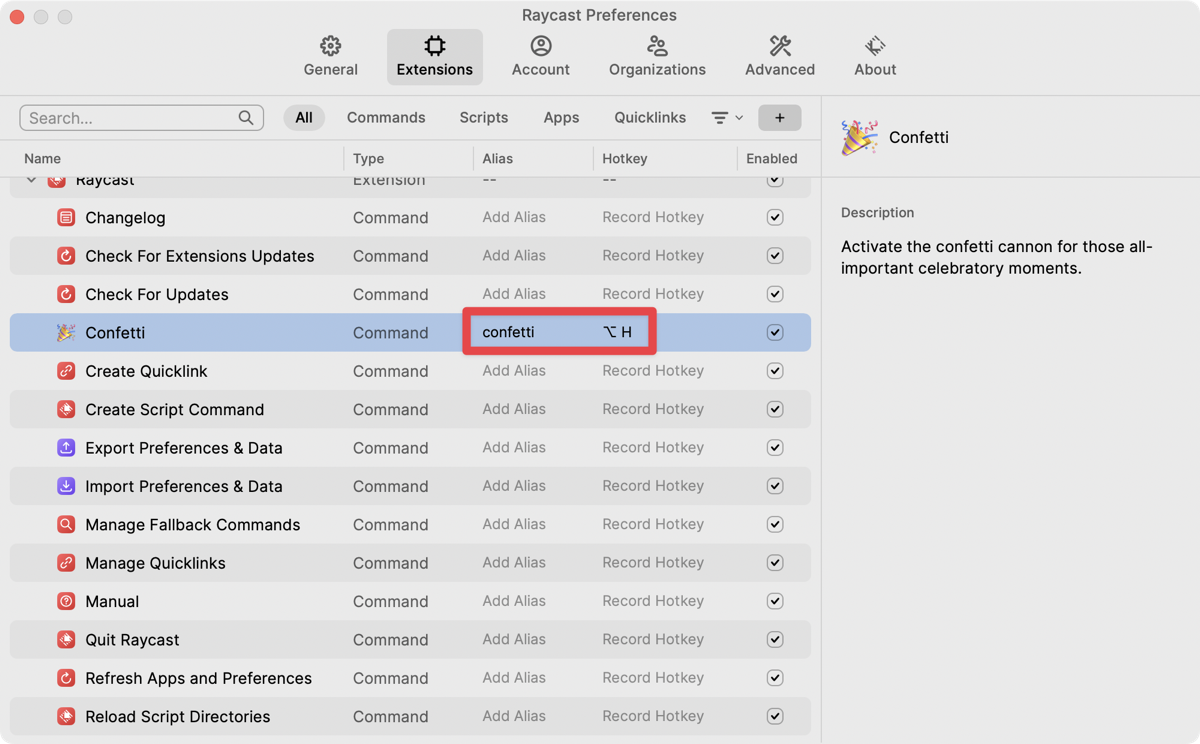Viewport: 1200px width, 744px height.
Task: Click the Changelog command icon
Action: [66, 218]
